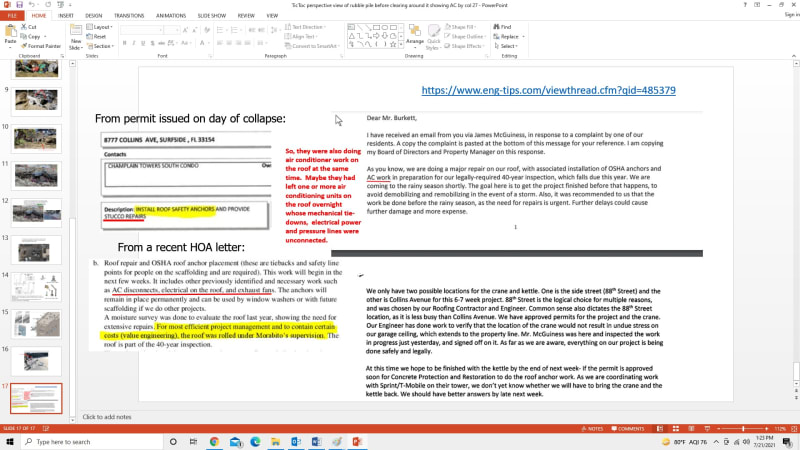The height and width of the screenshot is (450, 800).
Task: Toggle Strikethrough formatting
Action: pyautogui.click(x=161, y=43)
